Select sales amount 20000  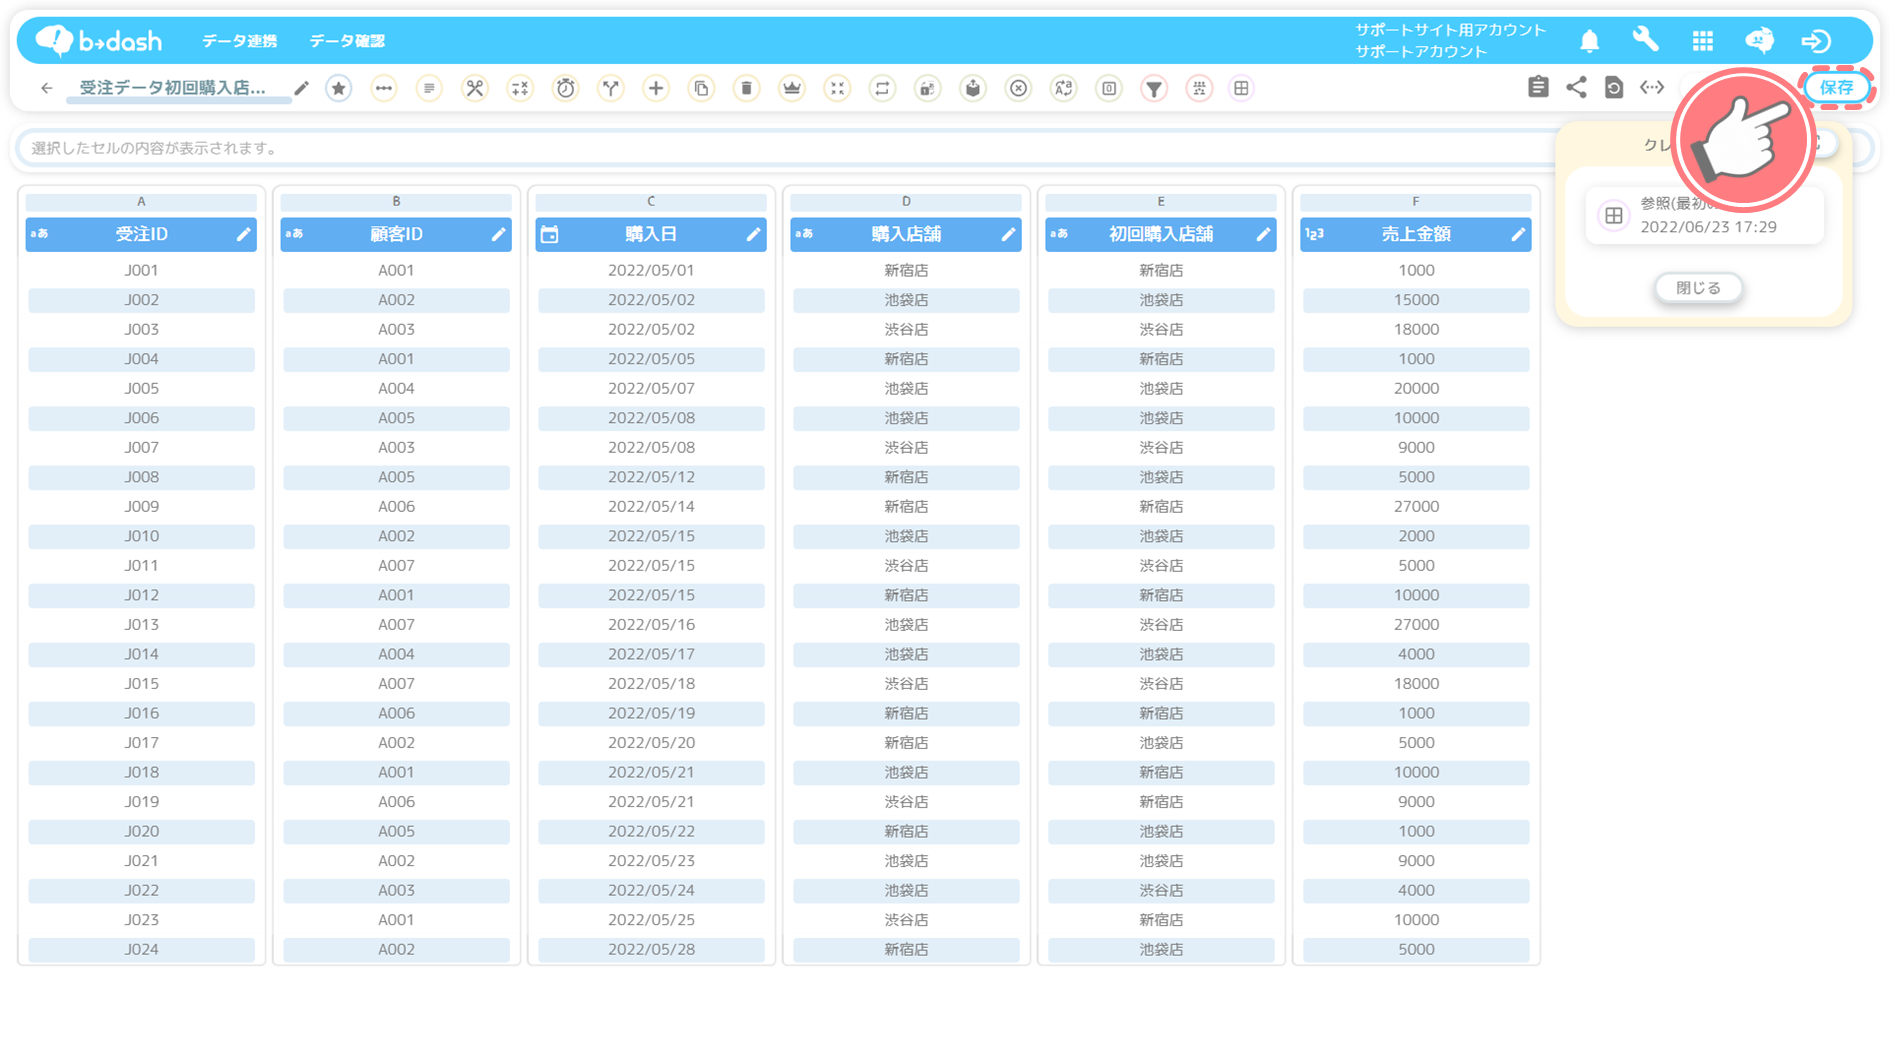(1416, 388)
